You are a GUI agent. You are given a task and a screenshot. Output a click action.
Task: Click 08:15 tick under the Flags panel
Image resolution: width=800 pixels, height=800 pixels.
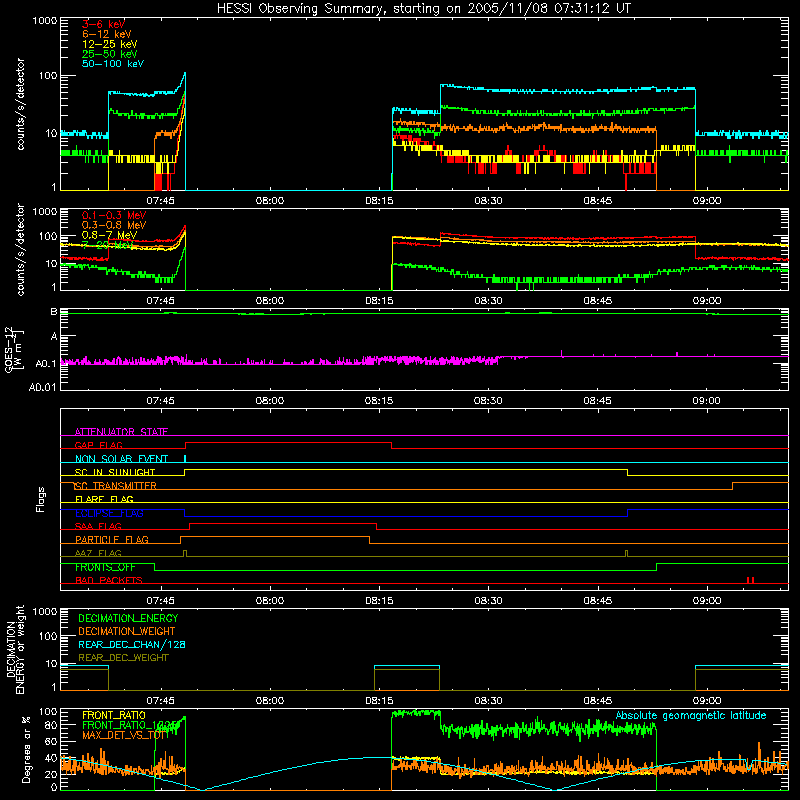point(379,601)
